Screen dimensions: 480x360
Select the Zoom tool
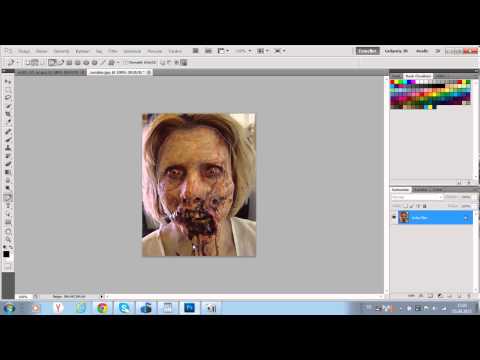[7, 240]
